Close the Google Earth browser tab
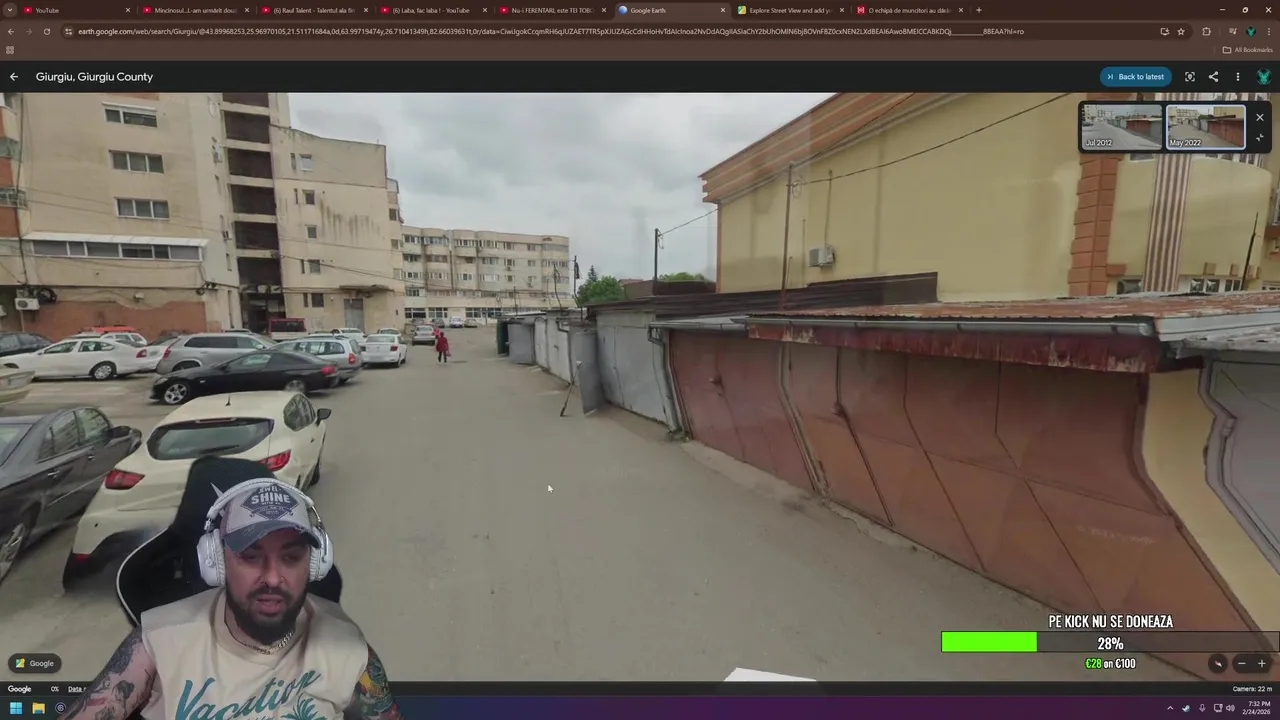The width and height of the screenshot is (1280, 720). [x=723, y=10]
